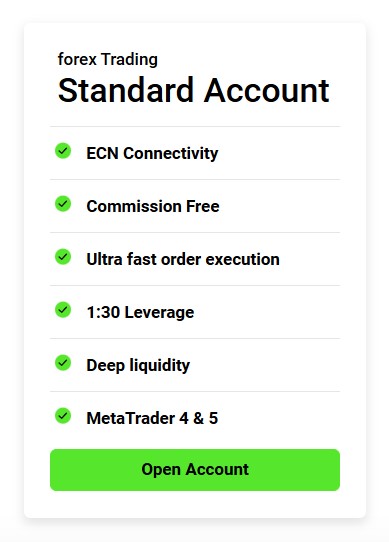
Task: Click the word forex in the subtitle
Action: [77, 59]
